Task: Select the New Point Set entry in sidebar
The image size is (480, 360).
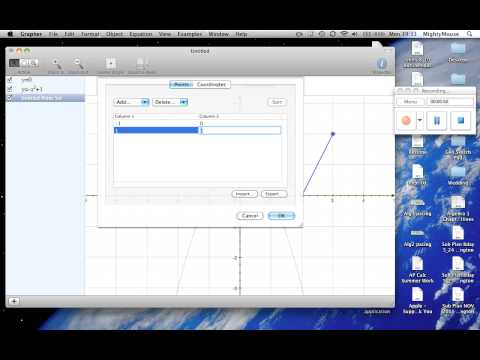Action: coord(45,98)
